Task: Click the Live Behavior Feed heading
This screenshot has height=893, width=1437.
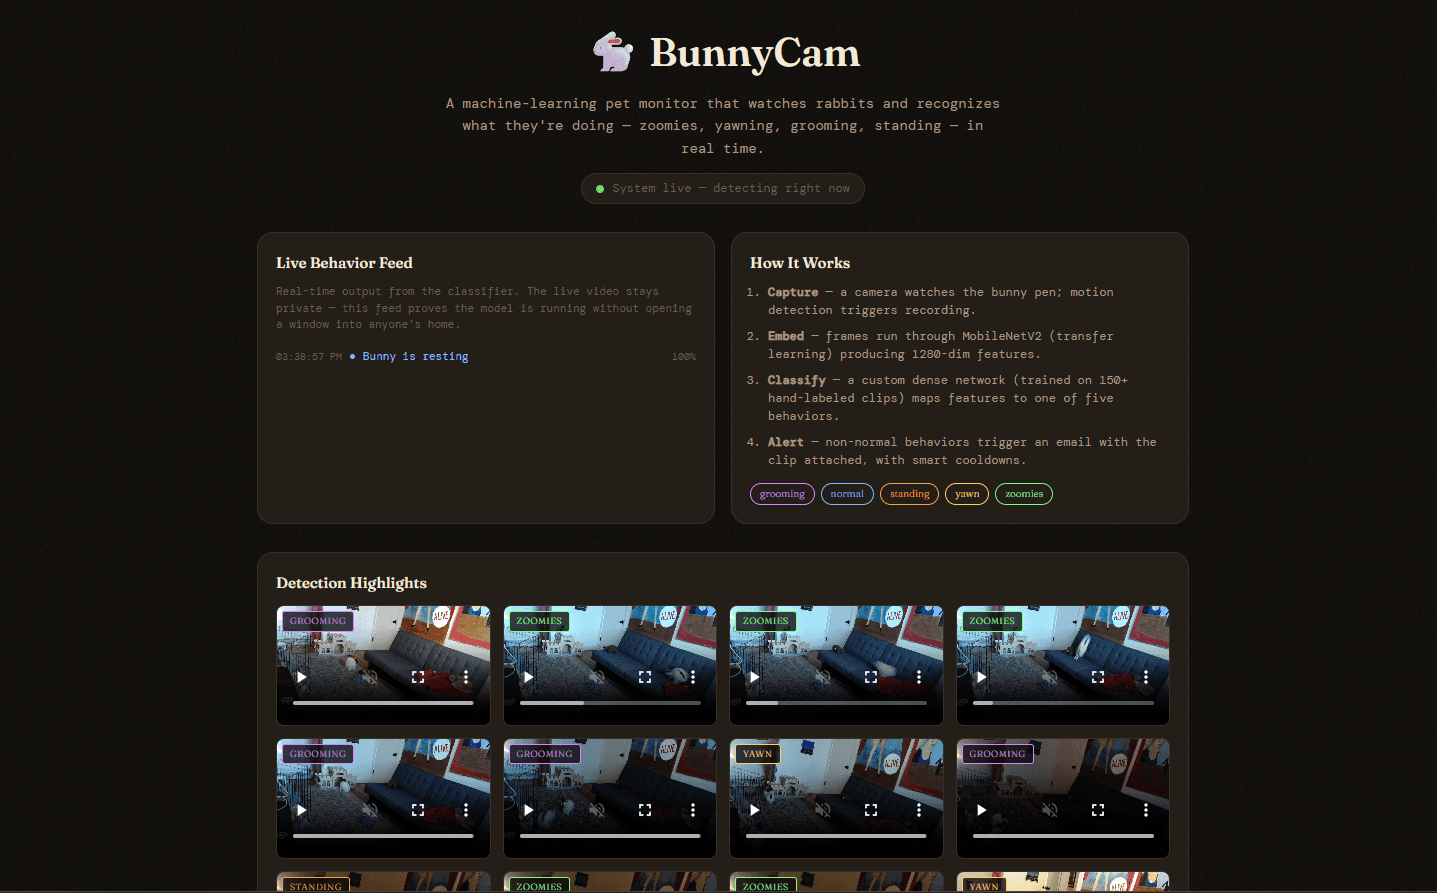Action: 344,263
